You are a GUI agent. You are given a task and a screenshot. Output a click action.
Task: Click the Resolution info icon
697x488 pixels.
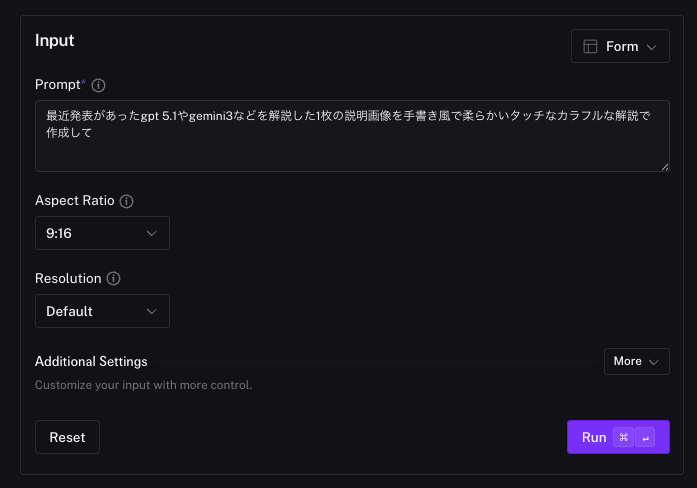(x=113, y=279)
